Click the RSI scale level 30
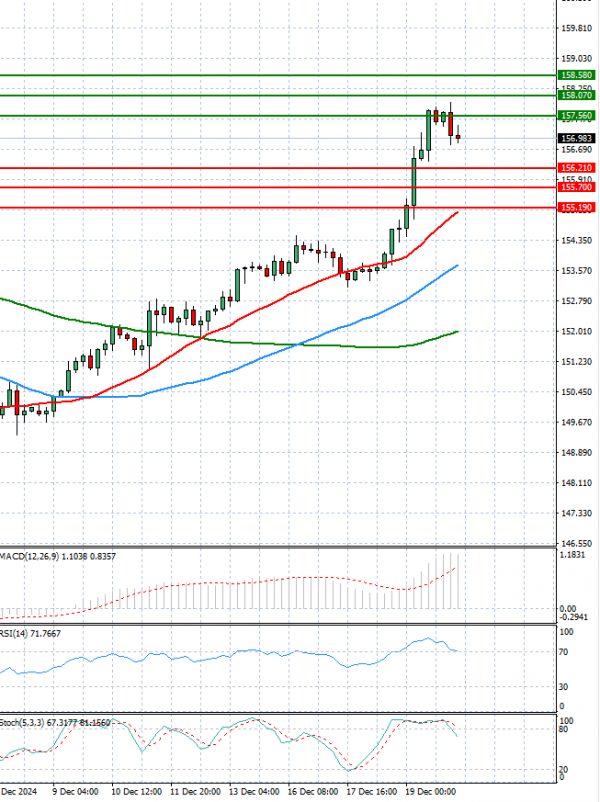 click(563, 687)
